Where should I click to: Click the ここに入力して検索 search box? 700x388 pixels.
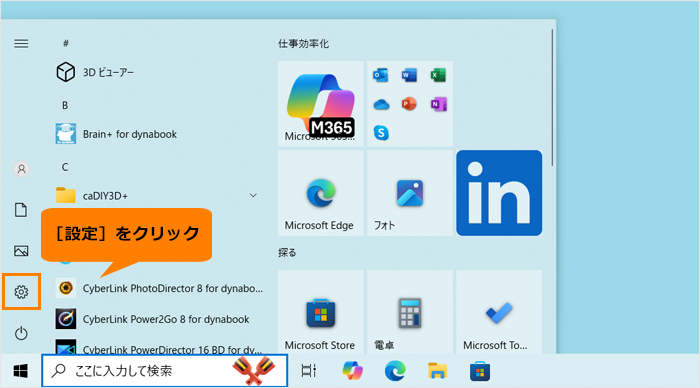[x=165, y=371]
